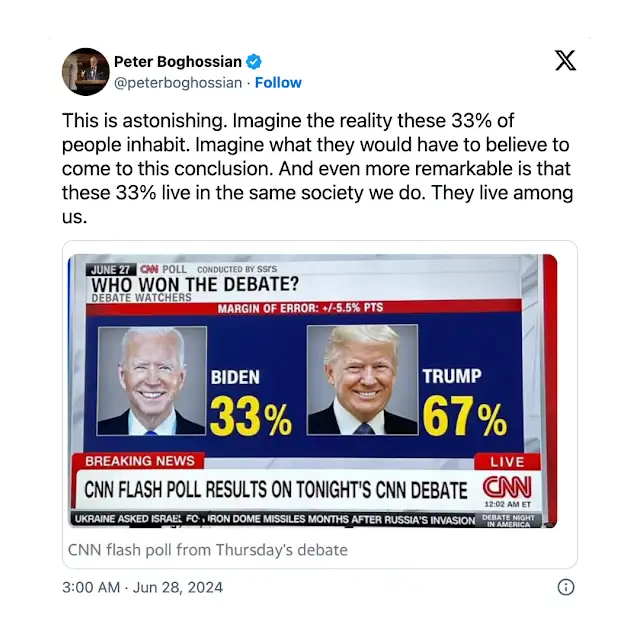Click the blue verified checkmark badge

255,62
